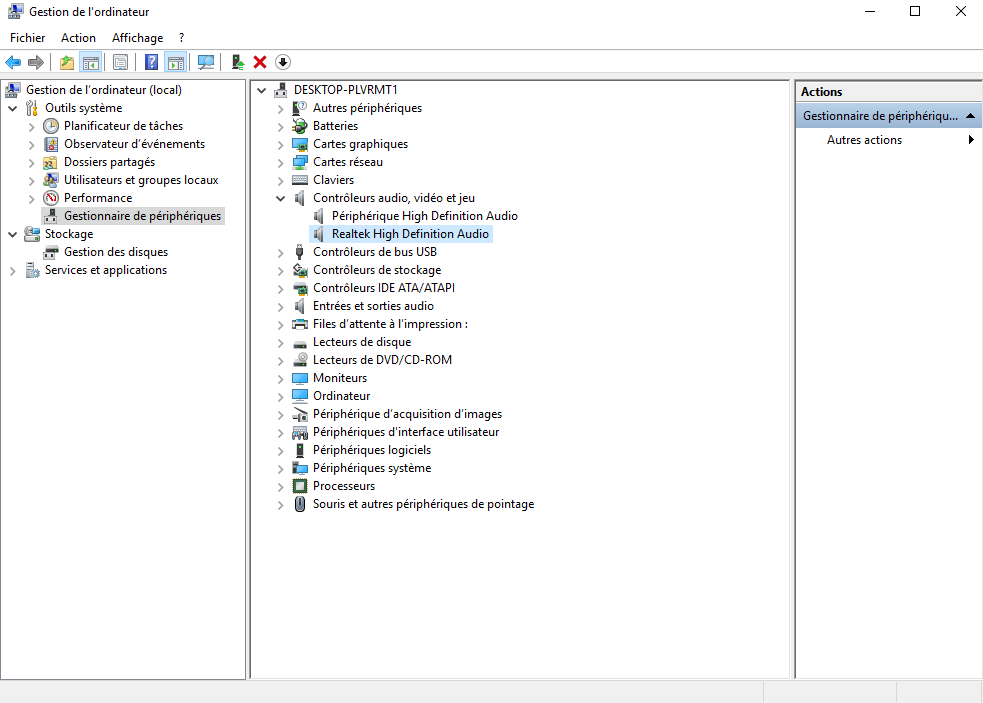This screenshot has width=983, height=703.
Task: Open the Affichage menu
Action: pyautogui.click(x=137, y=38)
